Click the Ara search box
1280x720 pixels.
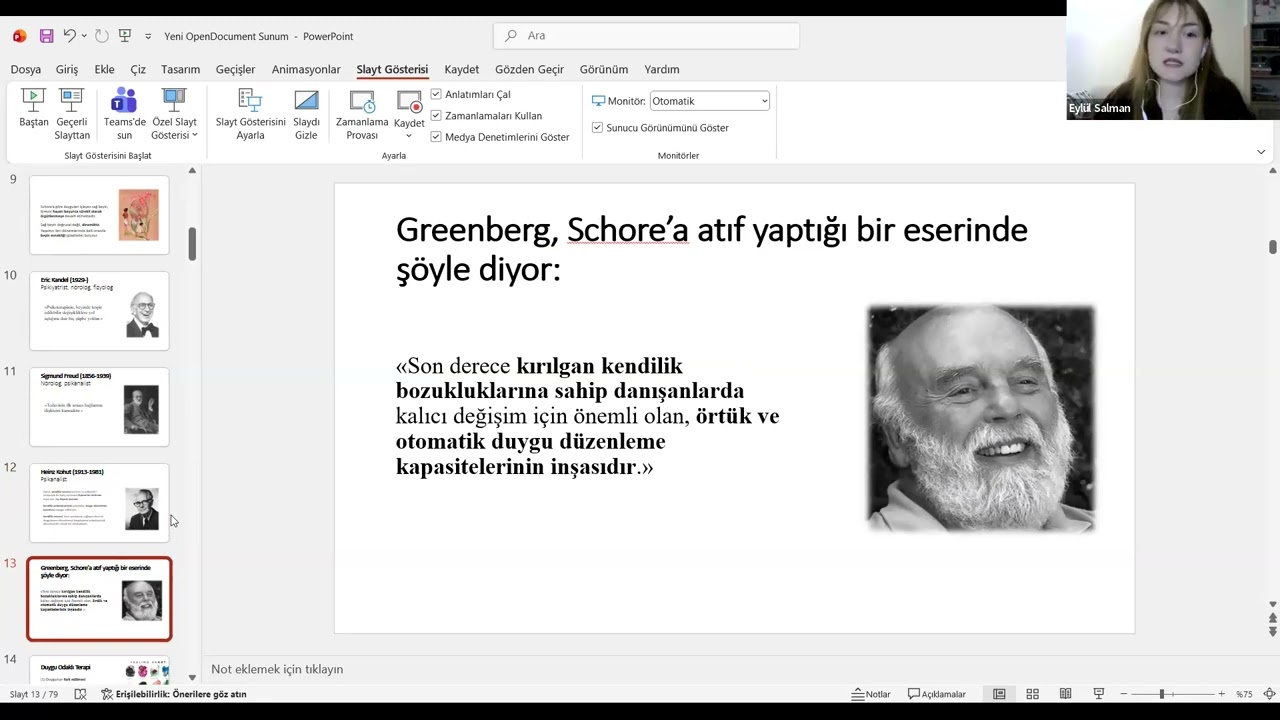click(x=646, y=35)
